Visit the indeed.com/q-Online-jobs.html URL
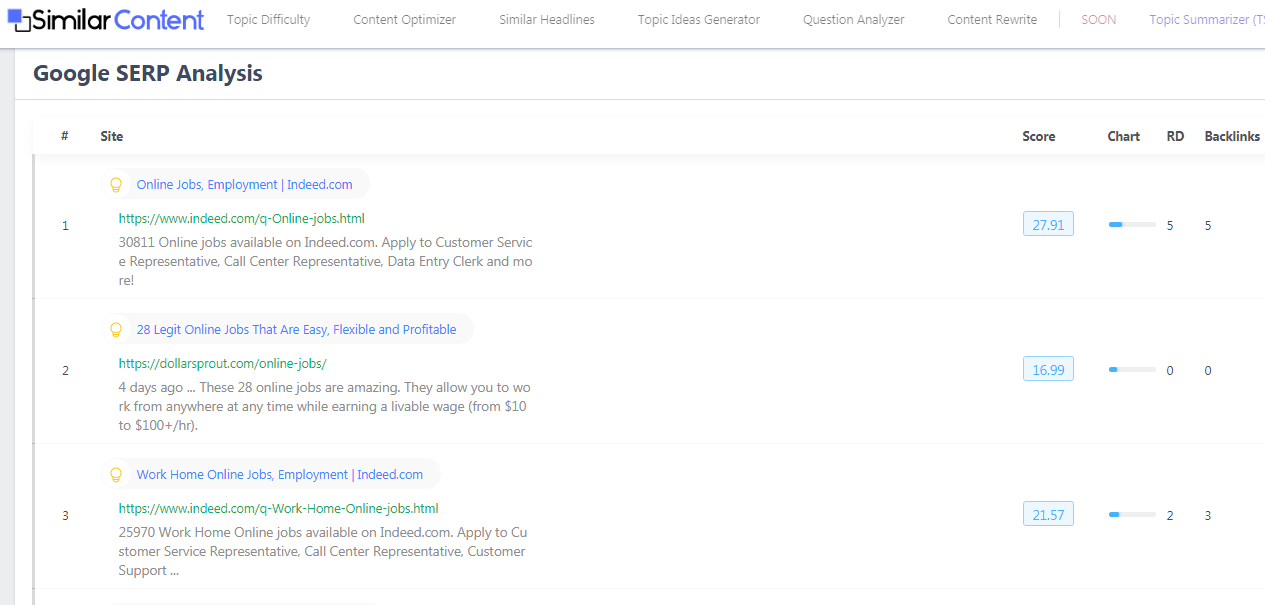This screenshot has width=1265, height=605. (x=242, y=218)
